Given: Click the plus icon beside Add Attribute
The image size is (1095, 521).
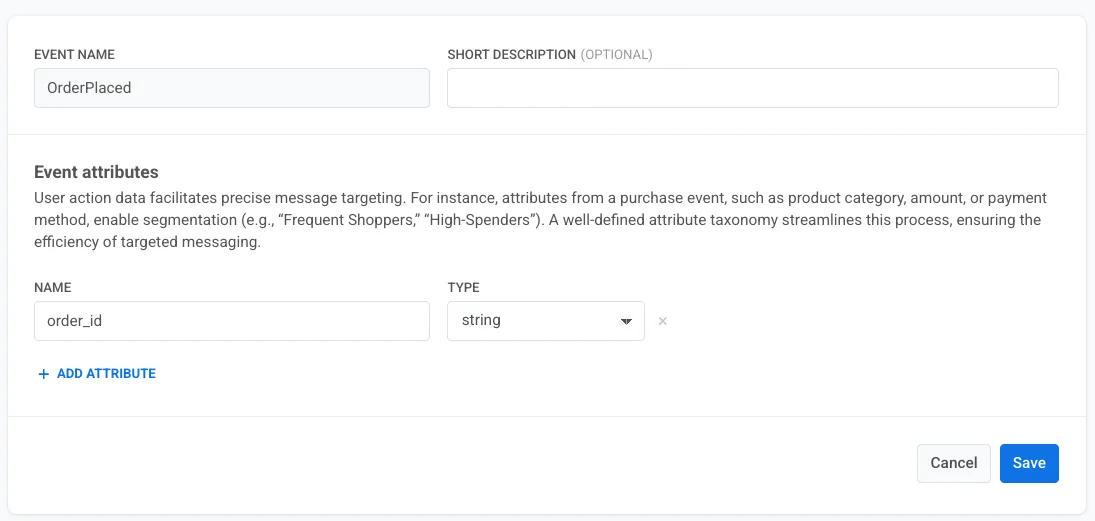Looking at the screenshot, I should pos(43,374).
